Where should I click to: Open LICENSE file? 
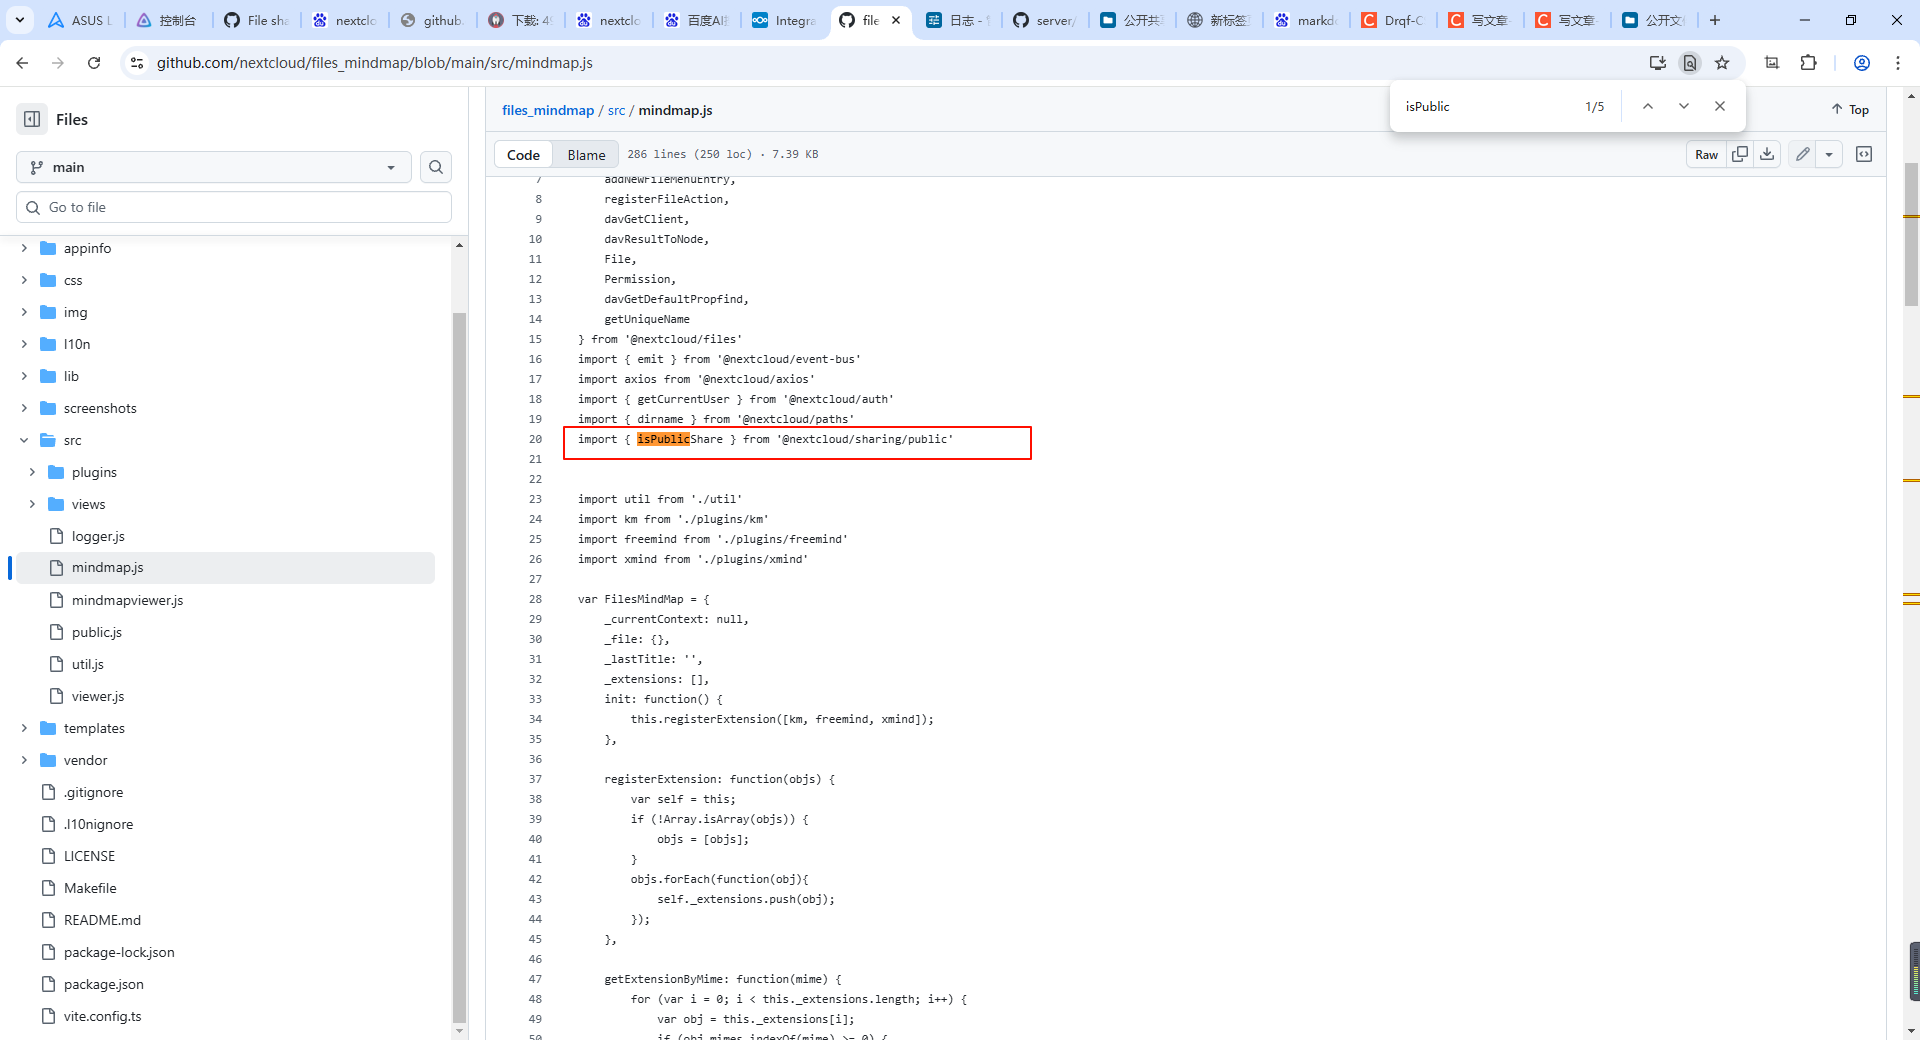[89, 856]
